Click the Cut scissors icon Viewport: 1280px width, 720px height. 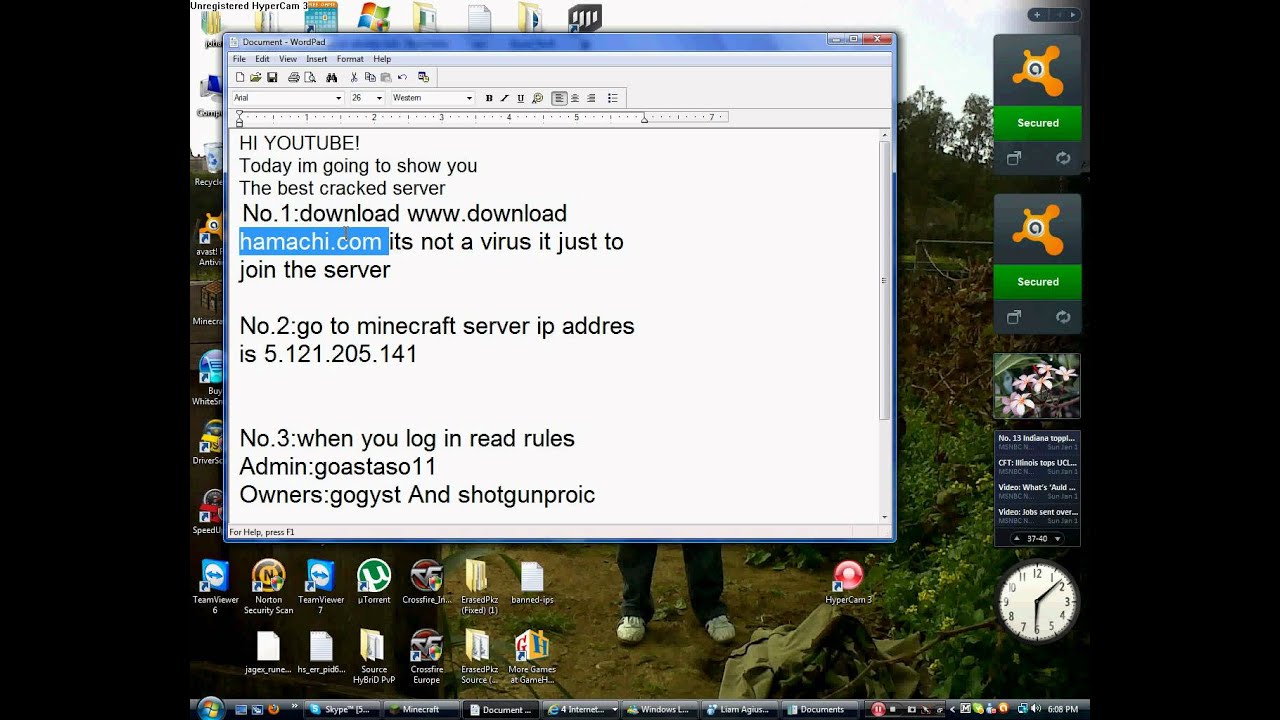coord(354,77)
